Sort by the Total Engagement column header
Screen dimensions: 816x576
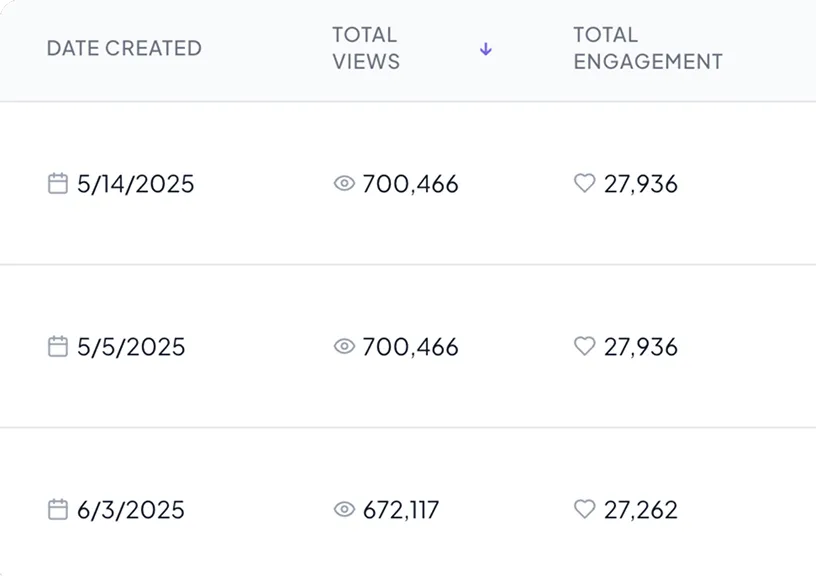pyautogui.click(x=647, y=47)
